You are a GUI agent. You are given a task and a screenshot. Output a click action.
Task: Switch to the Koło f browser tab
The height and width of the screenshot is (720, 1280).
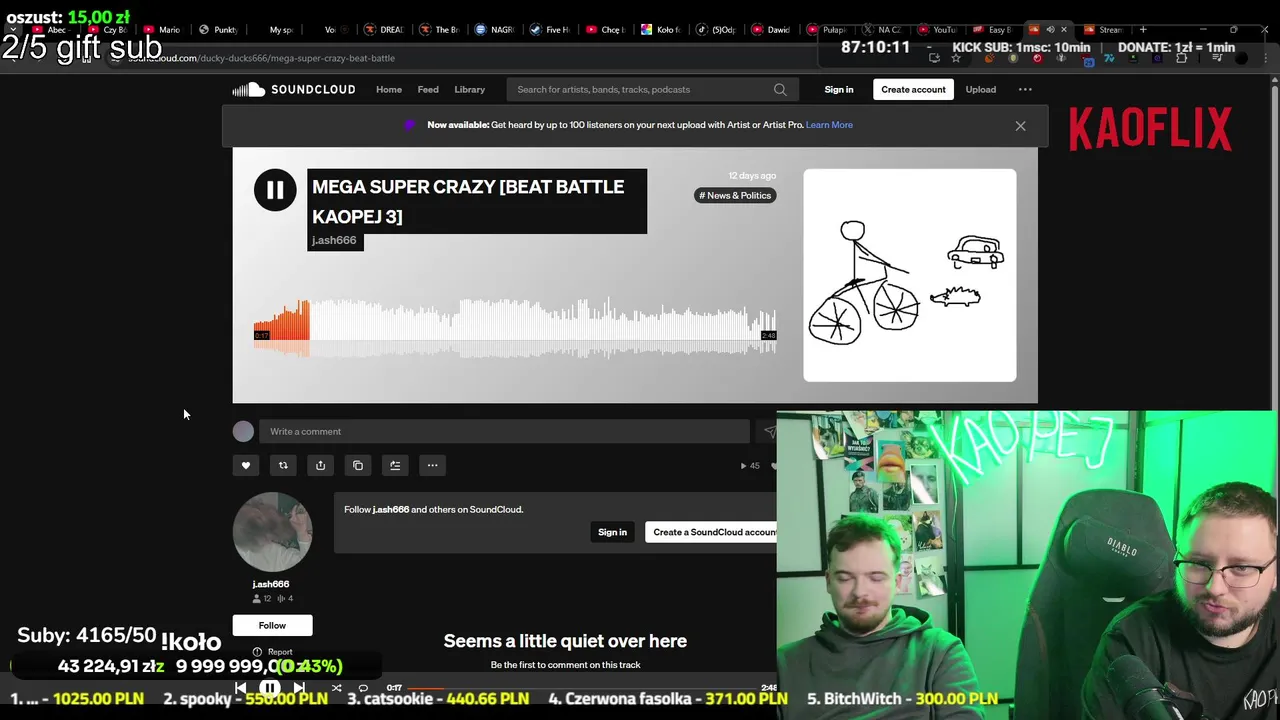(x=662, y=30)
